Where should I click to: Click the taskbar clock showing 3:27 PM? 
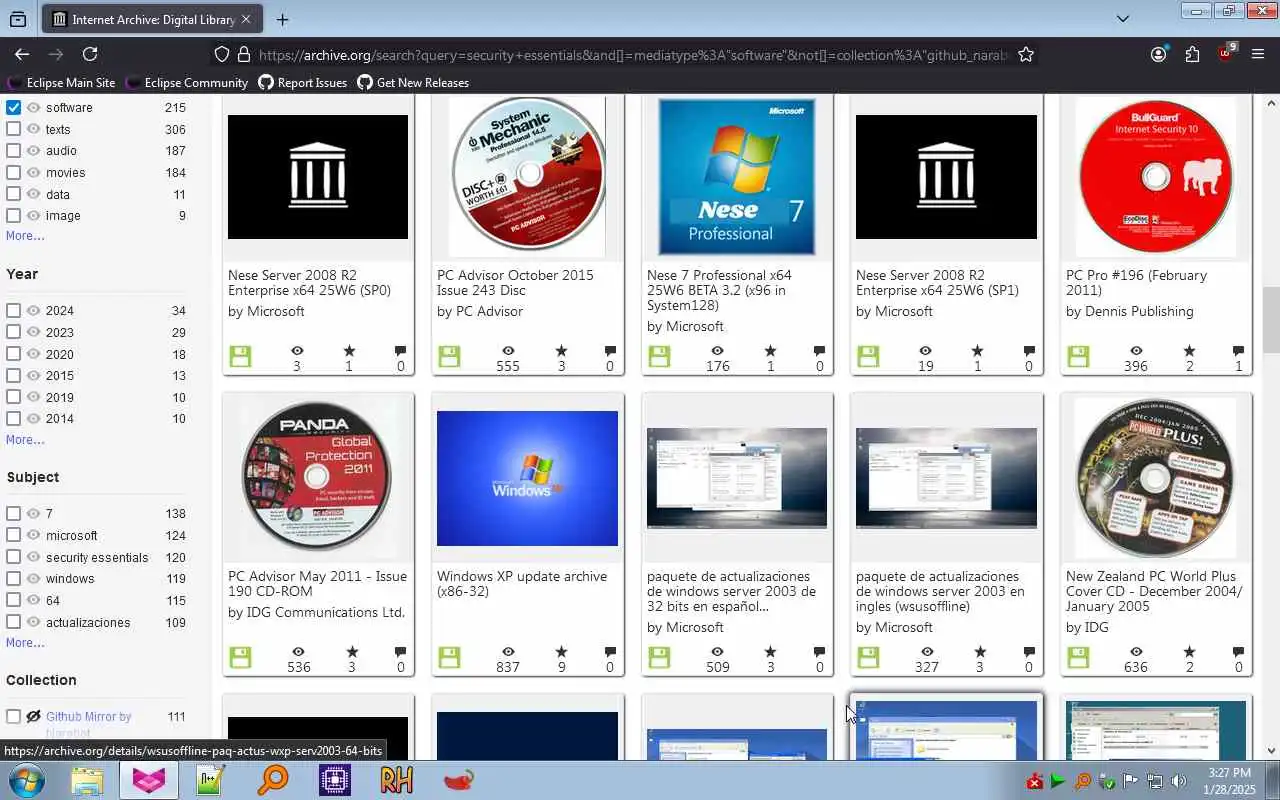pos(1229,781)
